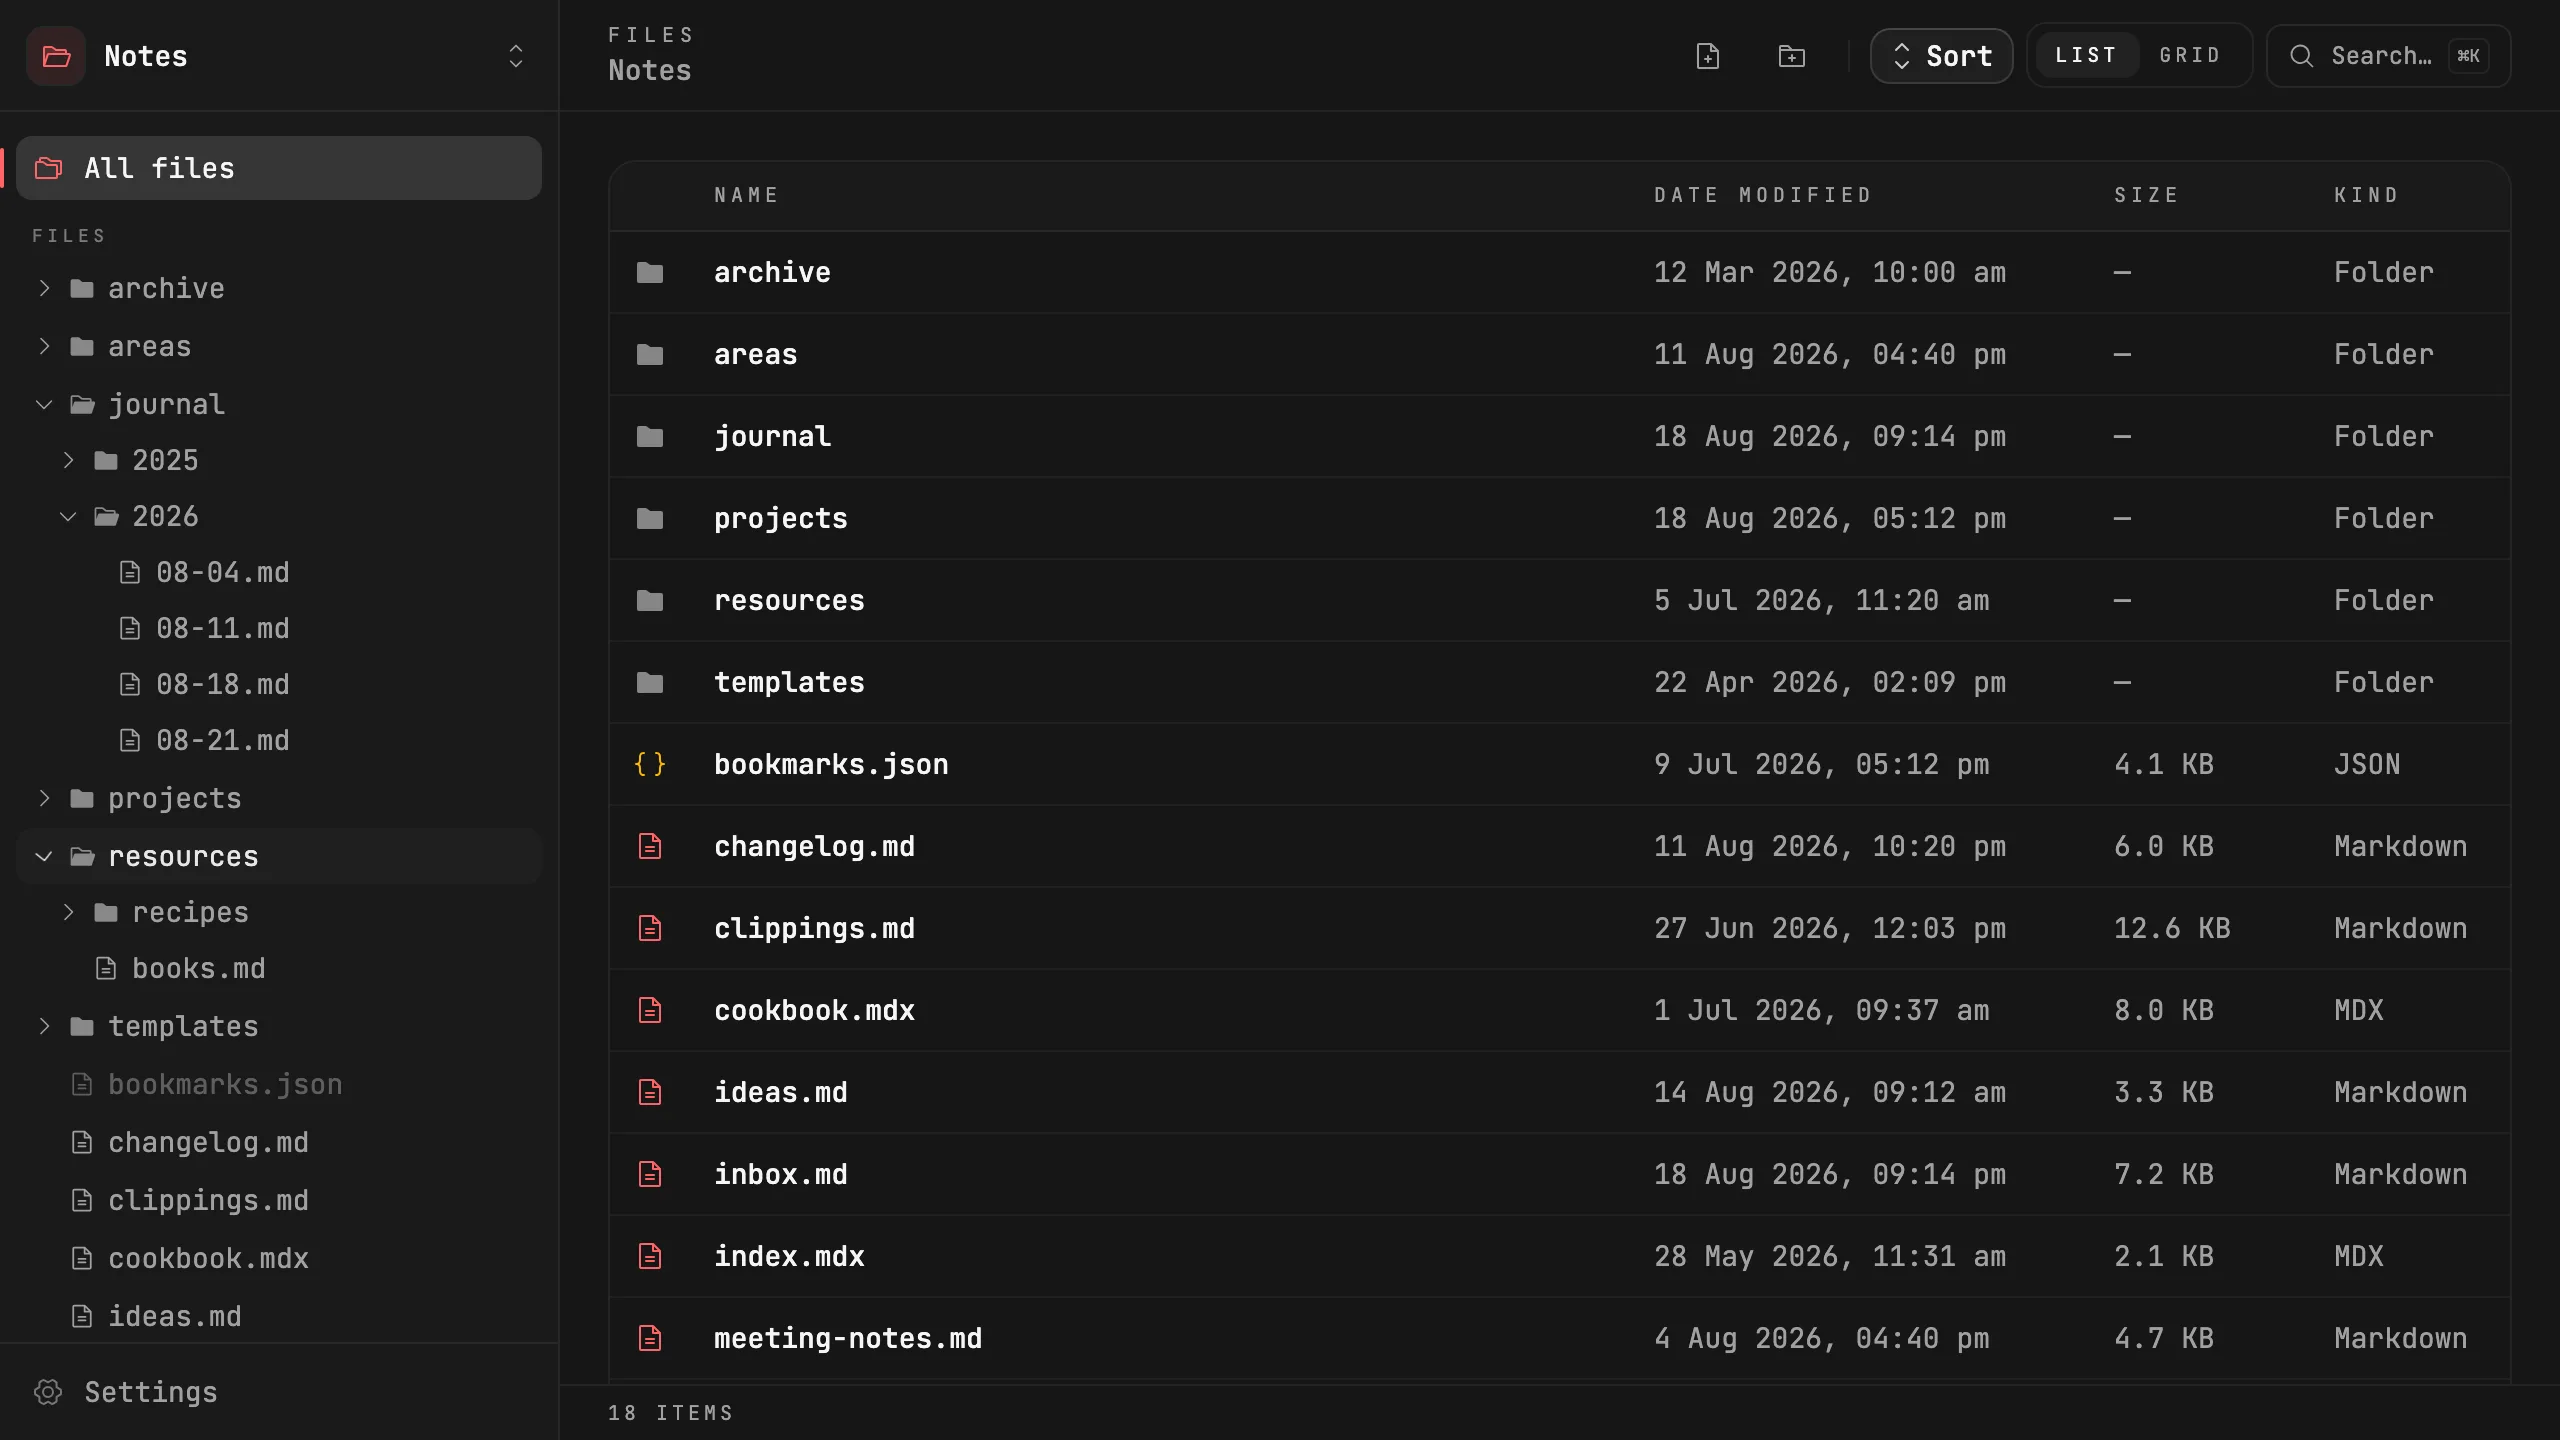This screenshot has width=2560, height=1440.
Task: Expand the 2025 folder in sidebar
Action: click(x=68, y=460)
